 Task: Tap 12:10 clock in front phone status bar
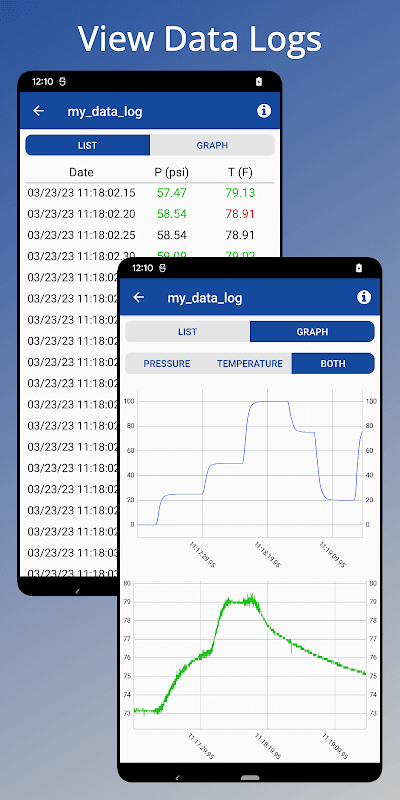[143, 267]
